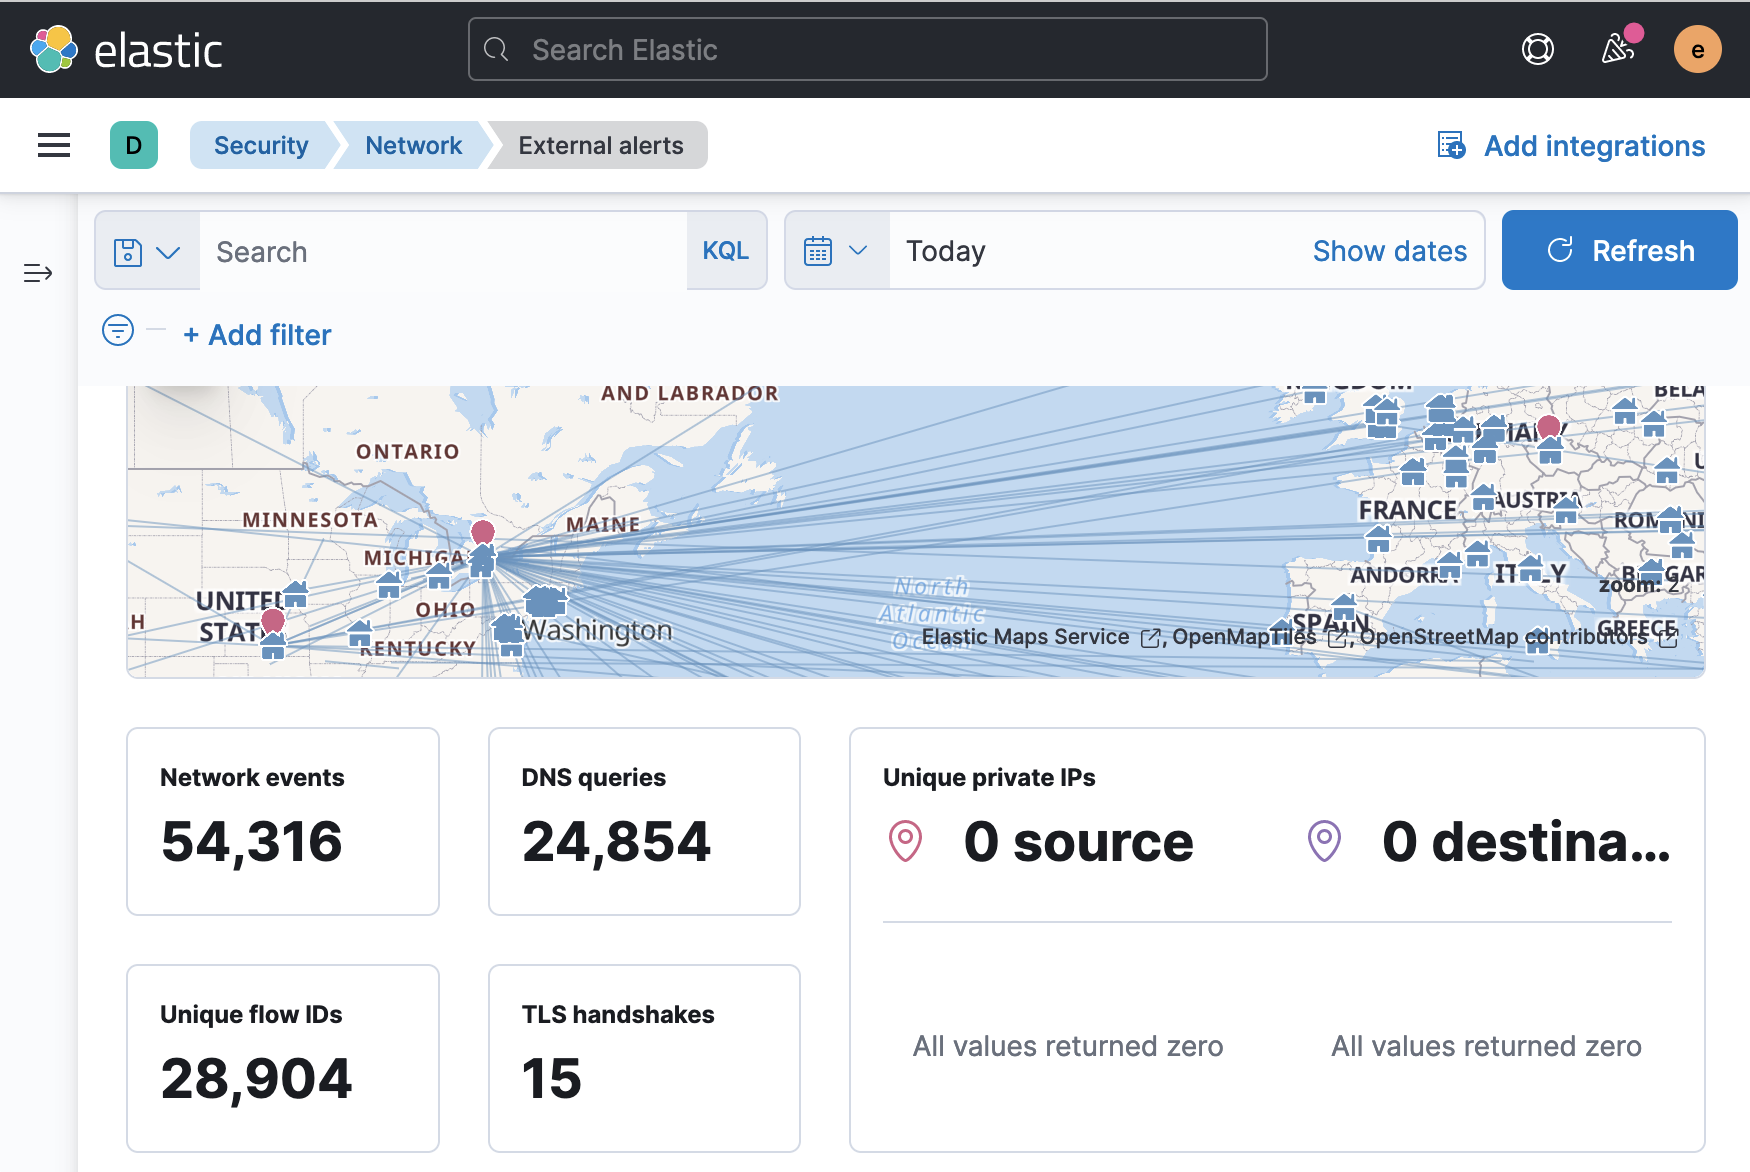1750x1172 pixels.
Task: Click the Network events value 54,316
Action: tap(252, 841)
